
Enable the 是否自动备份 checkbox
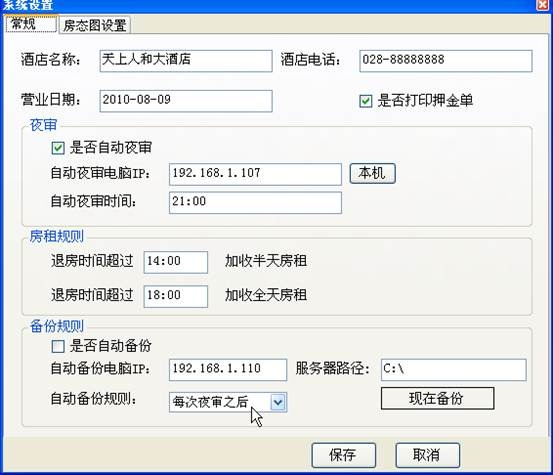coord(58,346)
